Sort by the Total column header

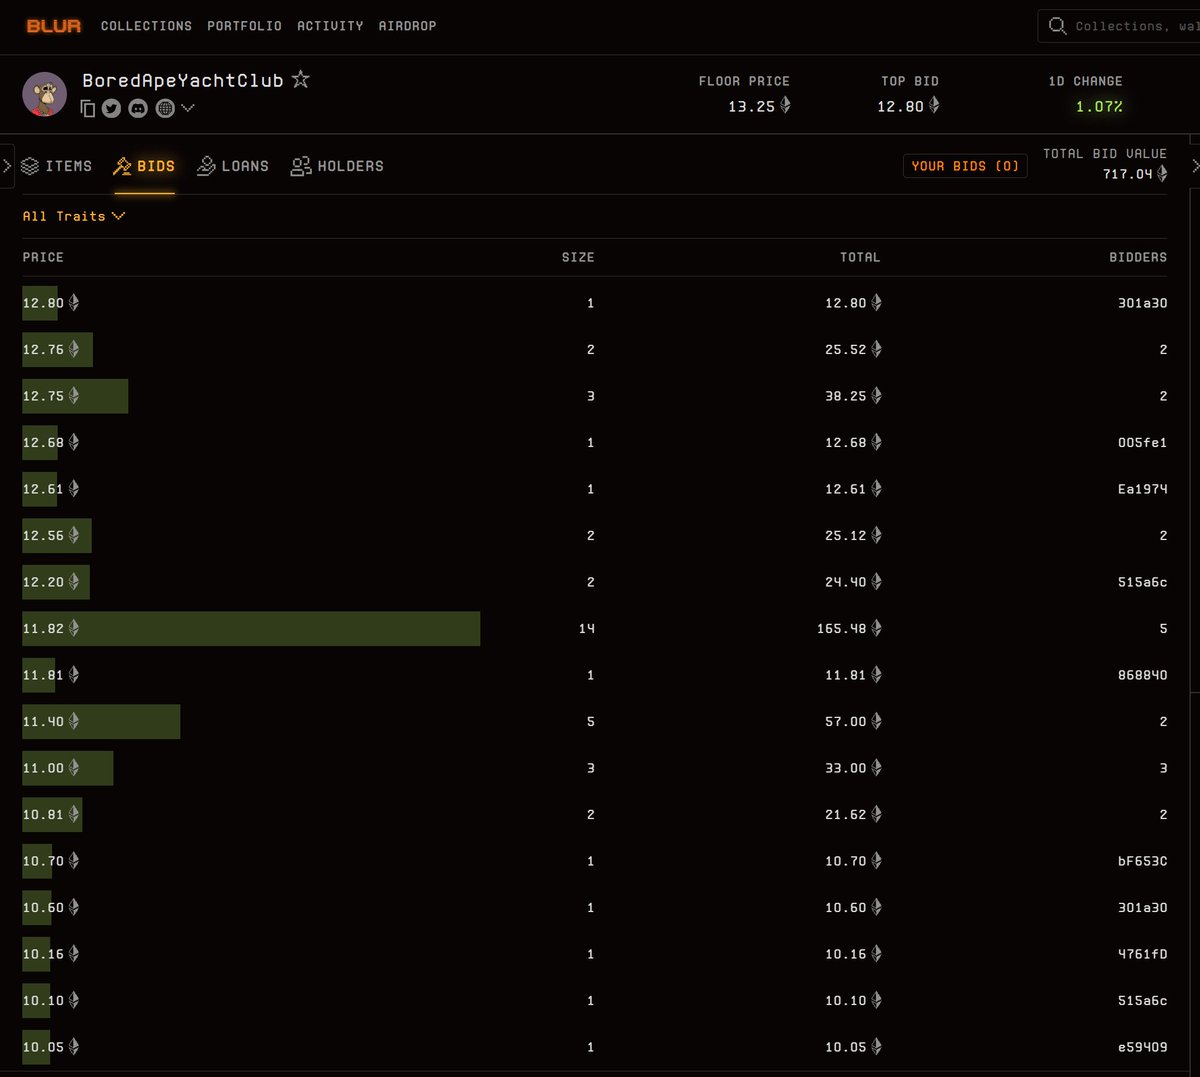(x=860, y=257)
